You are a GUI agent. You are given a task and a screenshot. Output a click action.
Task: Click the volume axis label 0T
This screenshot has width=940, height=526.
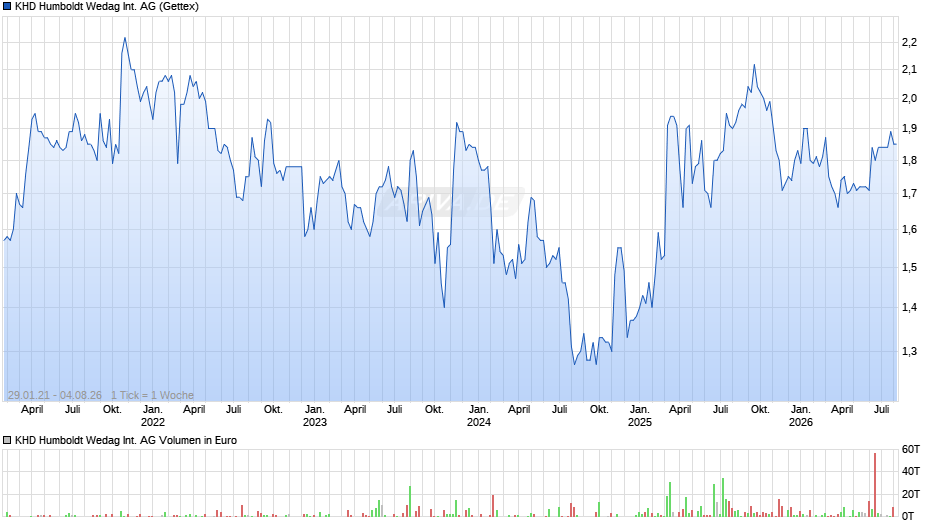coord(908,516)
